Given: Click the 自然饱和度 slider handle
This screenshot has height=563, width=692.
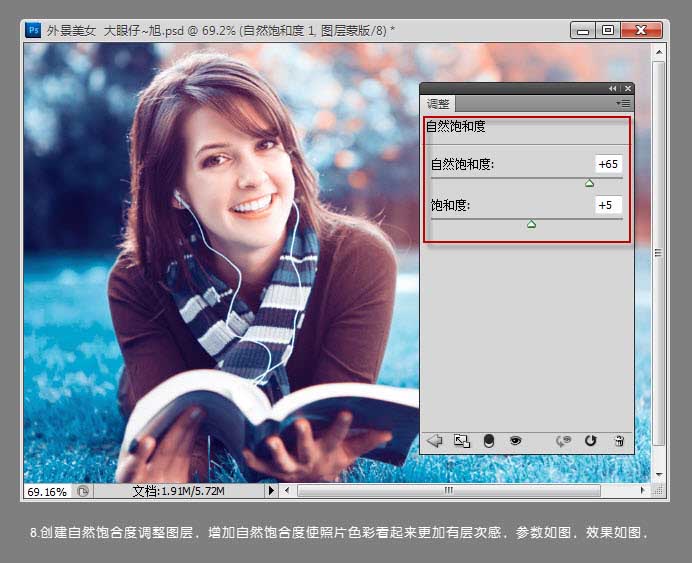Looking at the screenshot, I should coord(589,183).
